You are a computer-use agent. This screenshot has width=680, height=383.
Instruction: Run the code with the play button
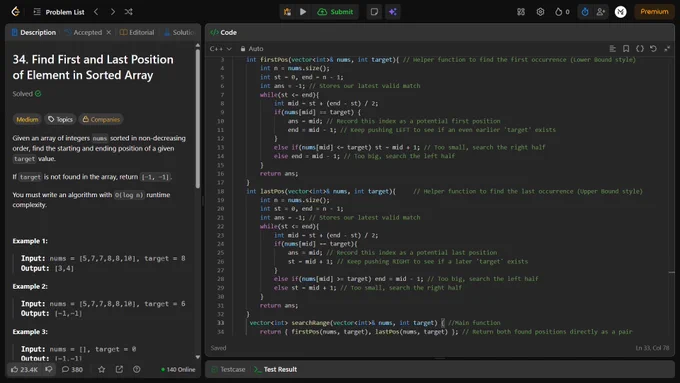pyautogui.click(x=303, y=12)
